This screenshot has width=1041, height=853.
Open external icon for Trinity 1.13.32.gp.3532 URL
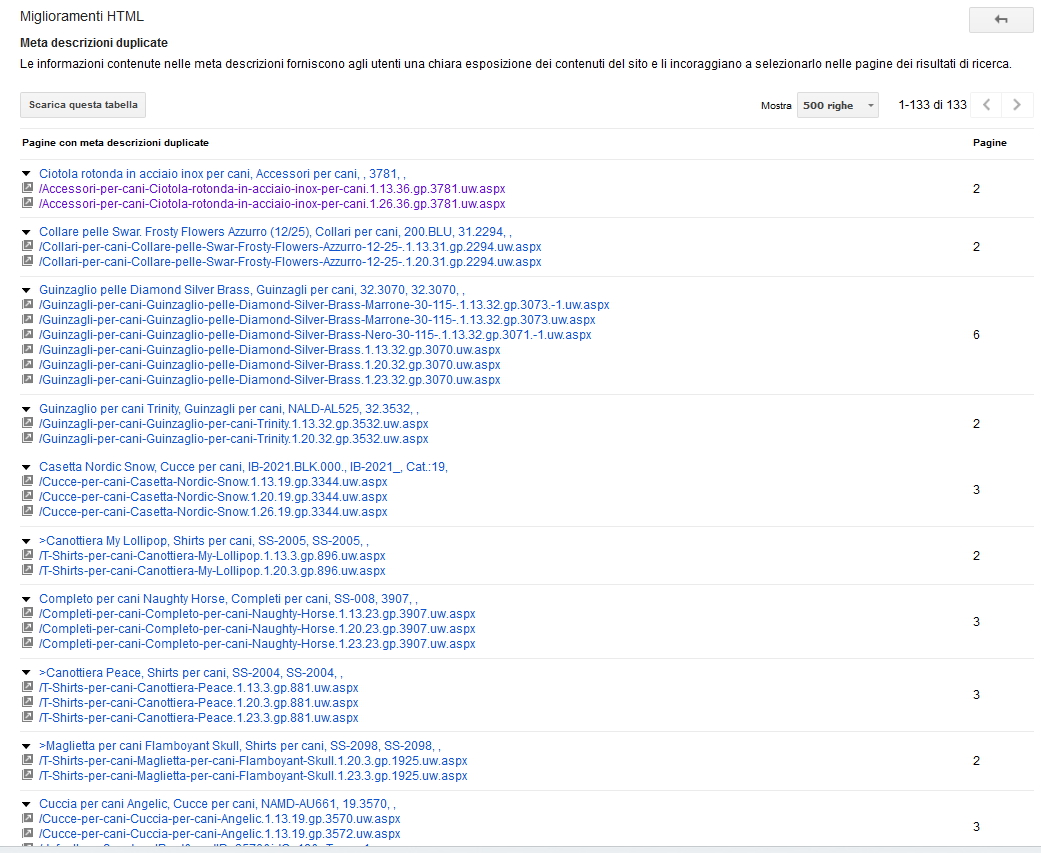[x=27, y=423]
